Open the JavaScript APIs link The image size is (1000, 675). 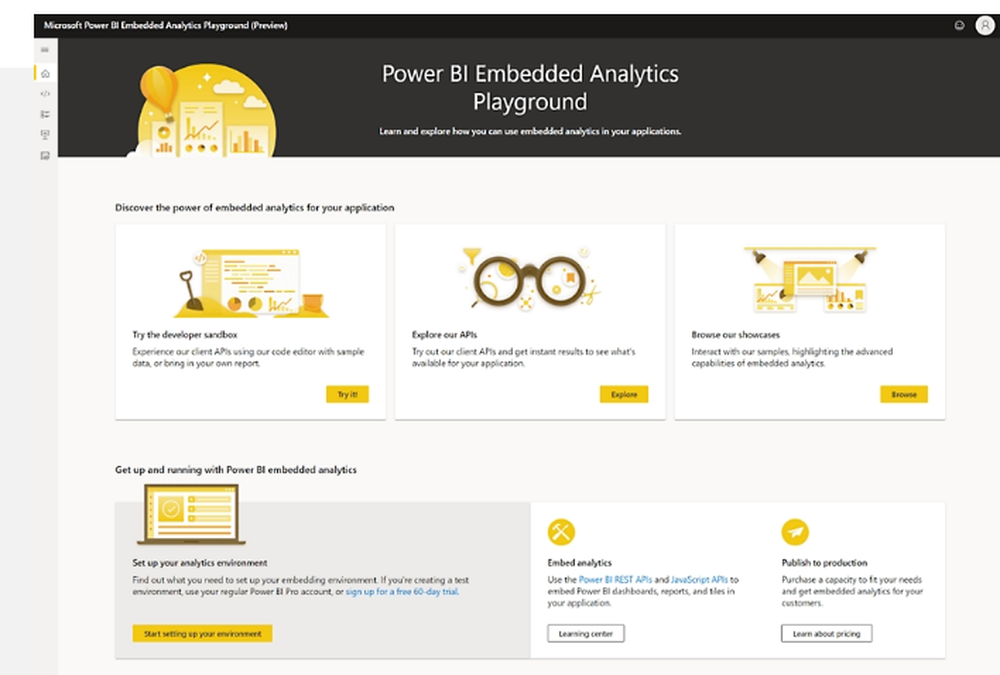(699, 579)
